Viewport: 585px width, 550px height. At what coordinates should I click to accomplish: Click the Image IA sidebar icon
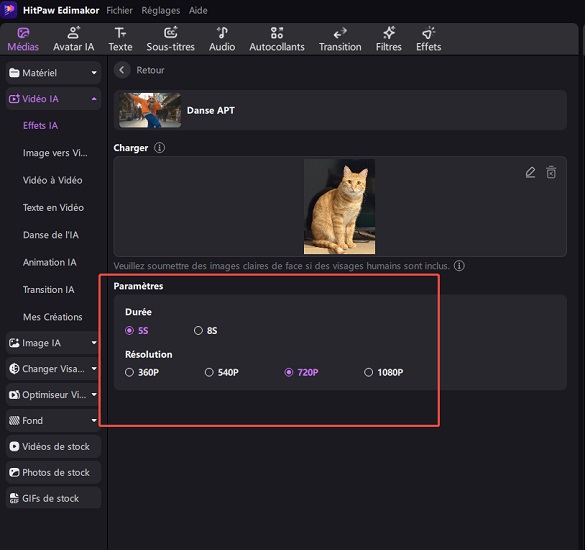14,343
